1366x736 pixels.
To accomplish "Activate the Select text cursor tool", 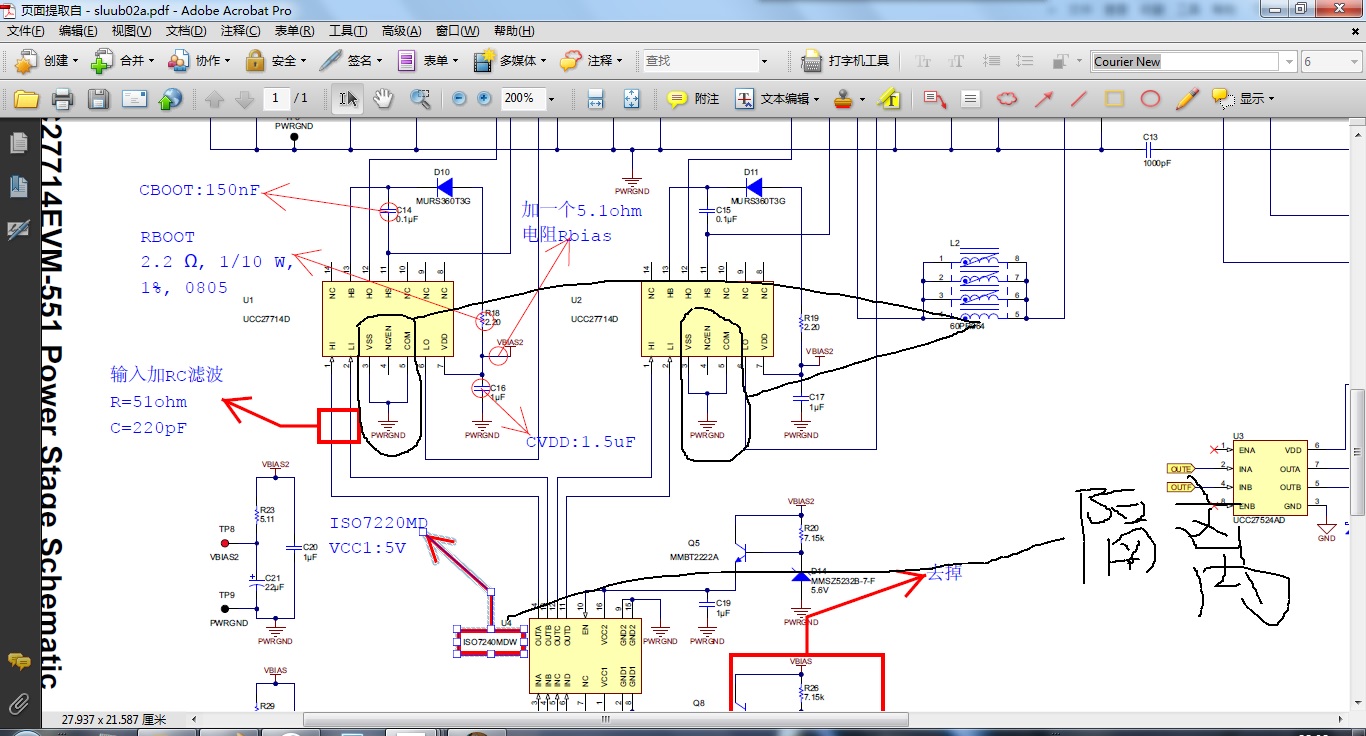I will pos(347,99).
